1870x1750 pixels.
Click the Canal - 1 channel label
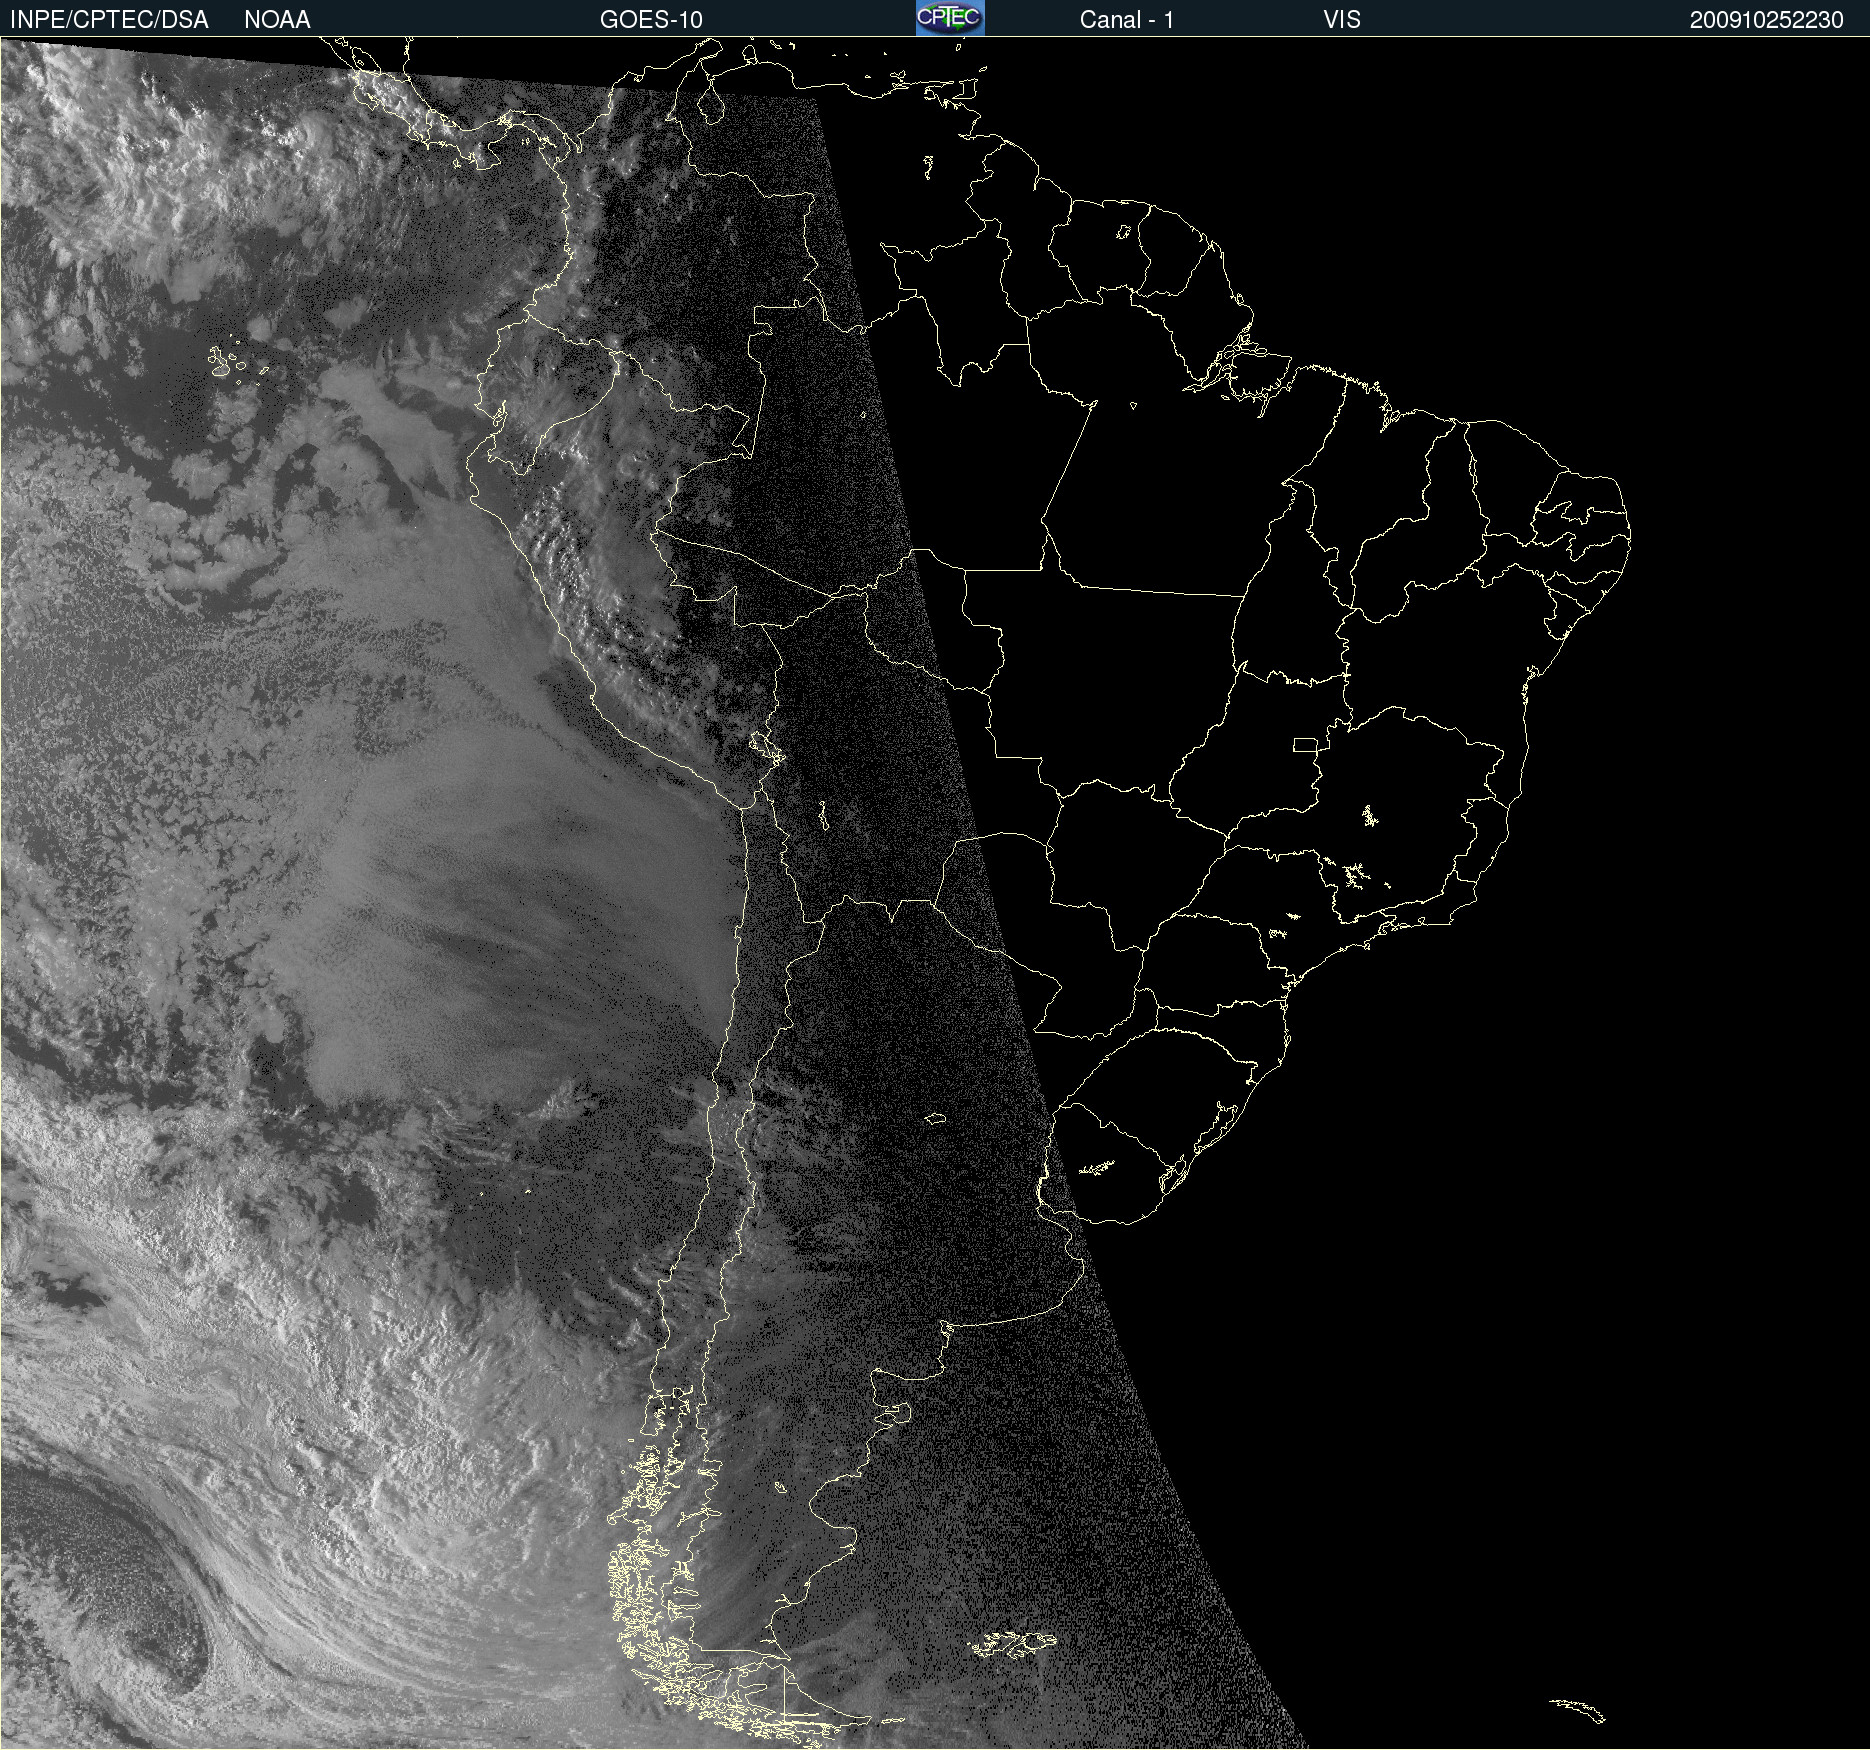click(x=1127, y=20)
